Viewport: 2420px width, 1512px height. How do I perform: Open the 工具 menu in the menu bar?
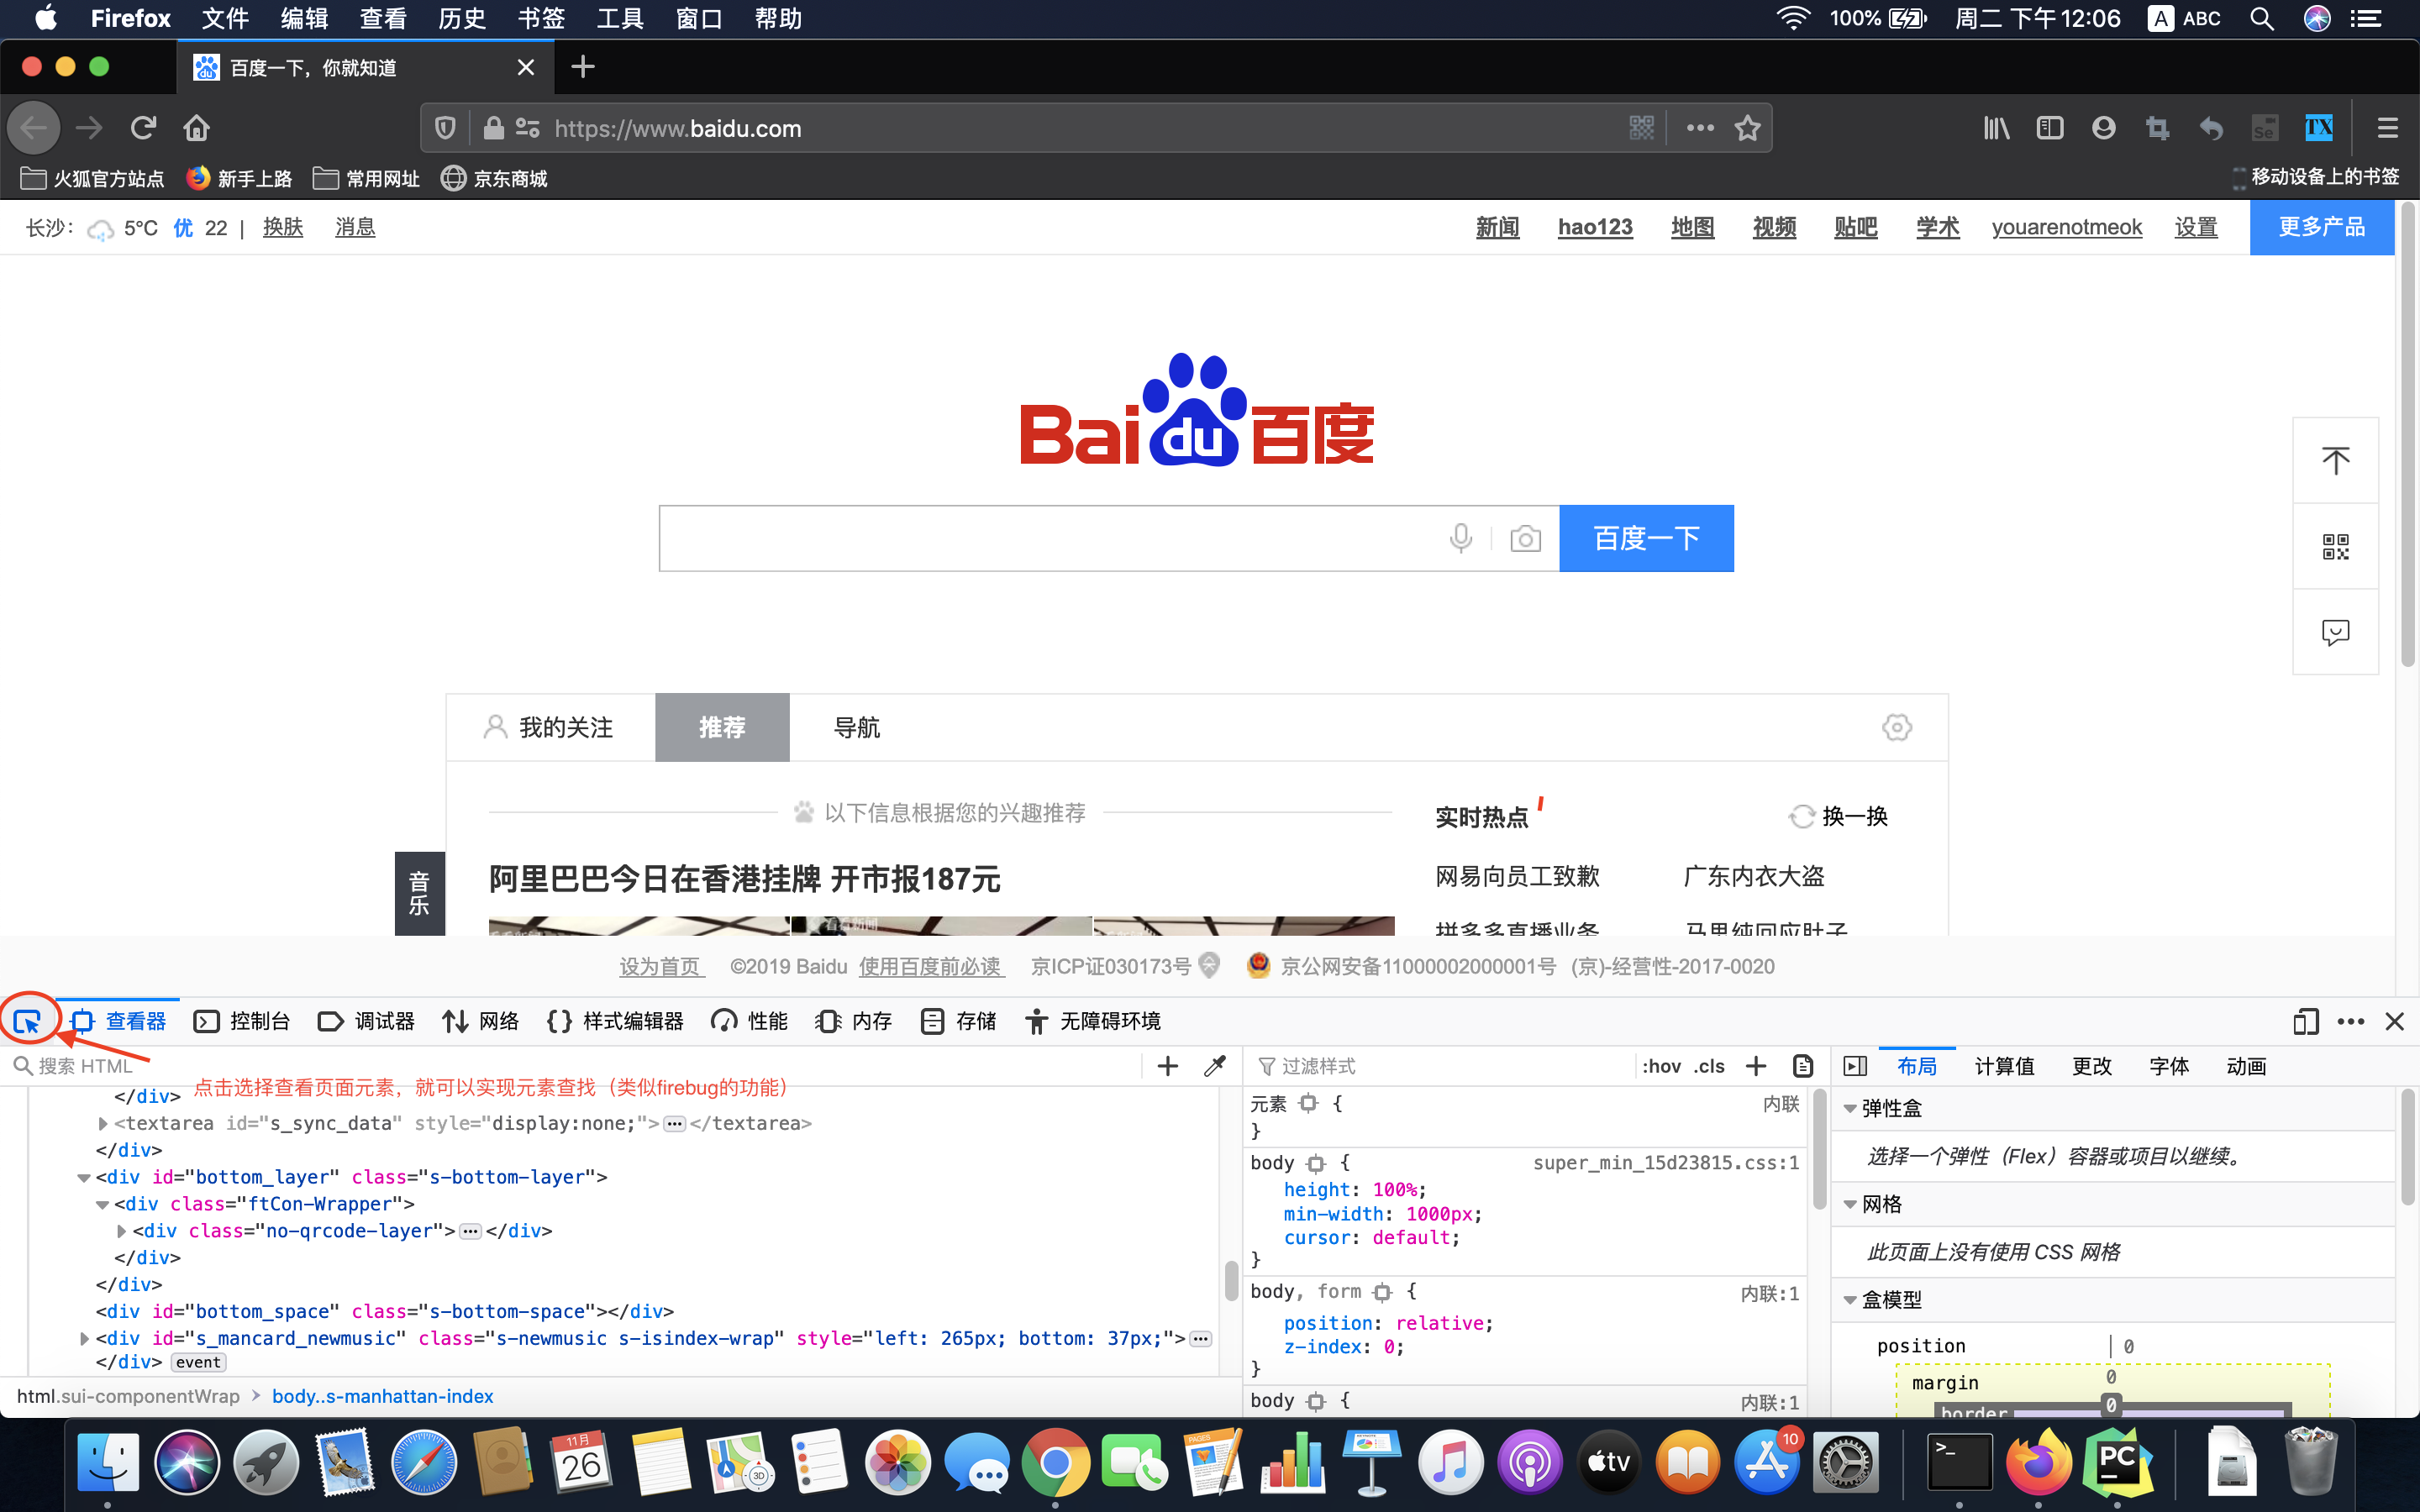click(618, 18)
